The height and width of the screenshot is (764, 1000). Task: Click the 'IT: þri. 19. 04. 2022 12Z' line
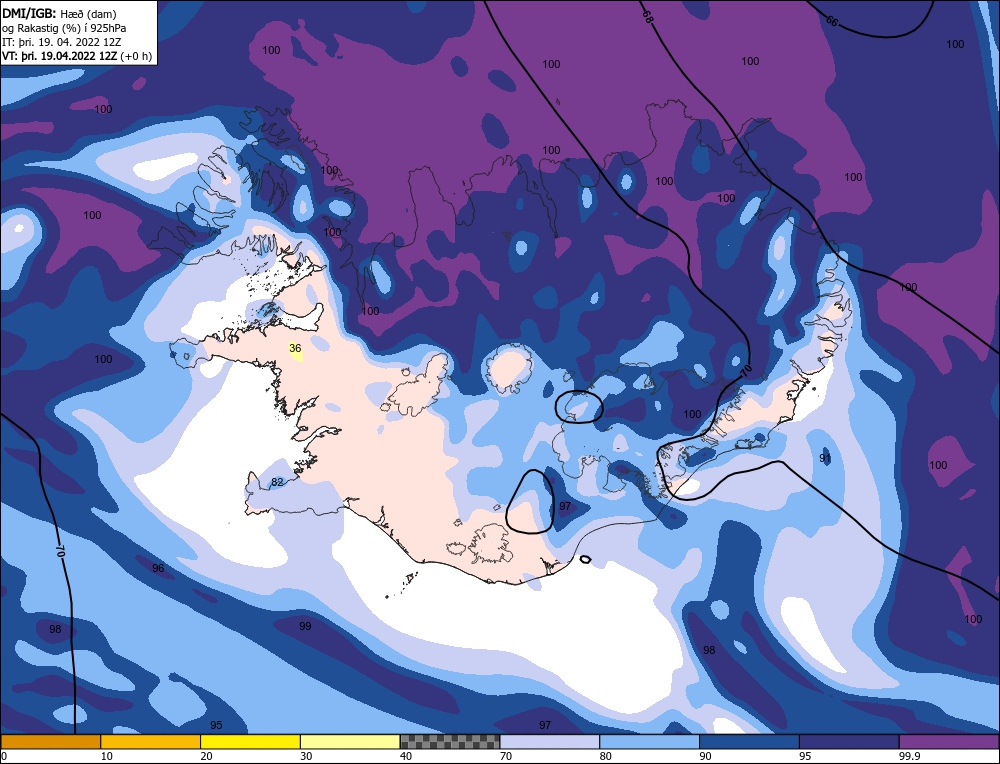[62, 42]
